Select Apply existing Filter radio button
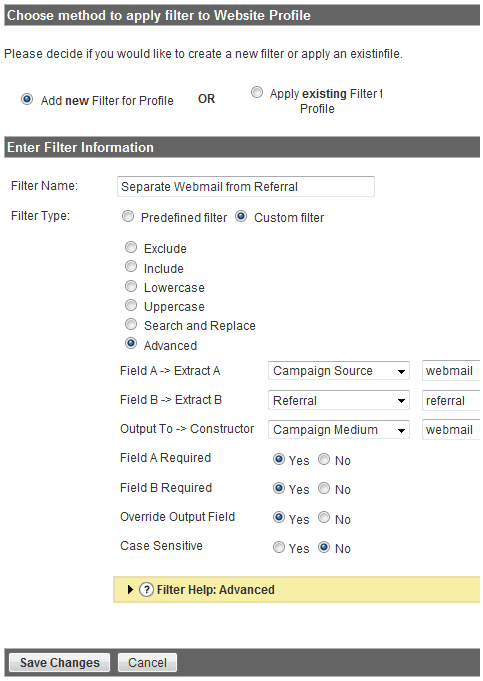This screenshot has height=681, width=483. (x=257, y=92)
